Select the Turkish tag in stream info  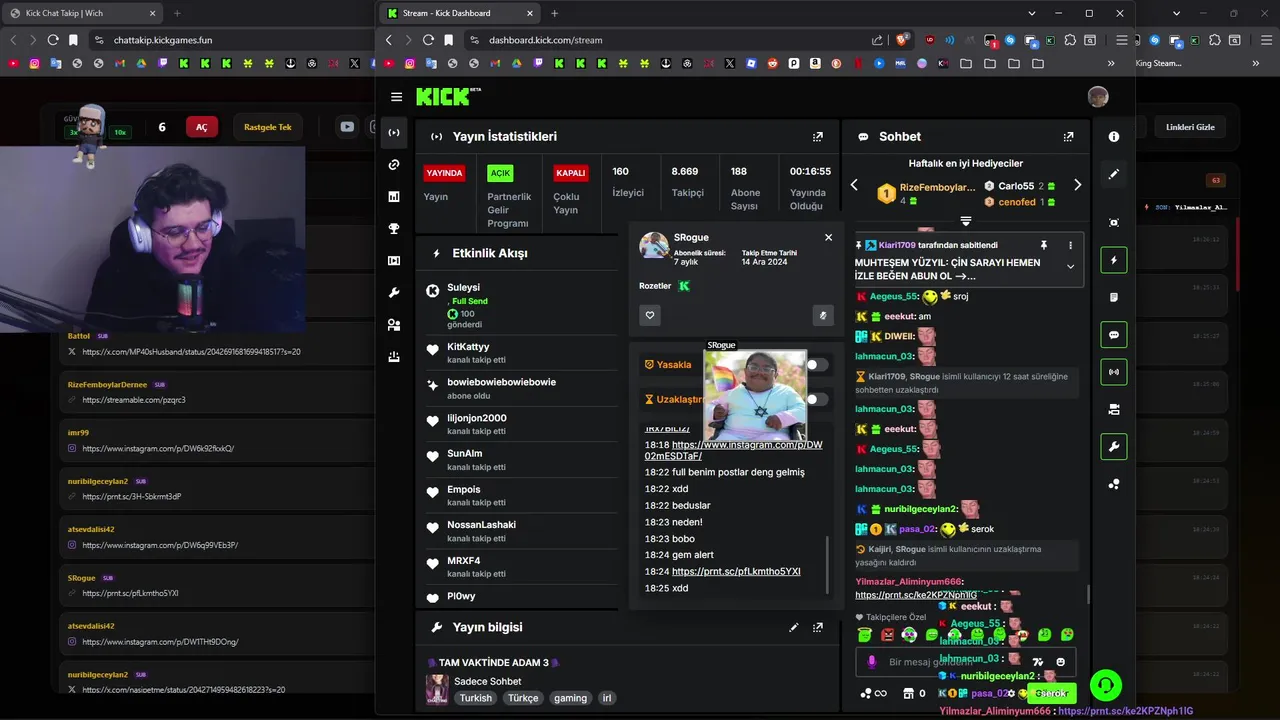point(476,698)
